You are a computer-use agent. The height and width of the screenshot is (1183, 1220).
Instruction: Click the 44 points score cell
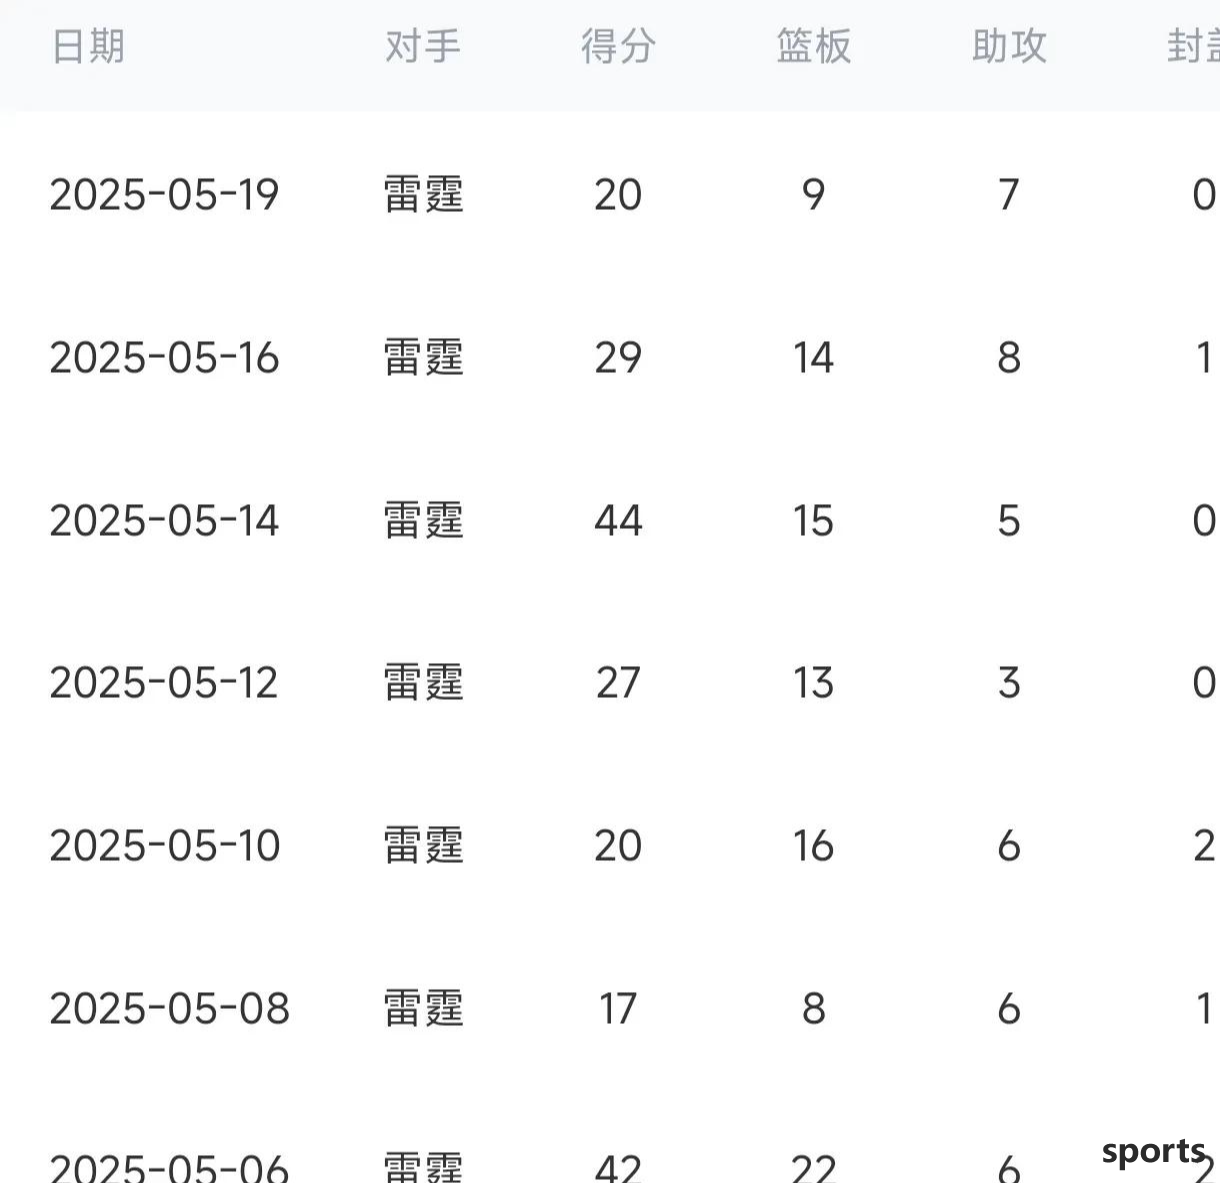(618, 520)
